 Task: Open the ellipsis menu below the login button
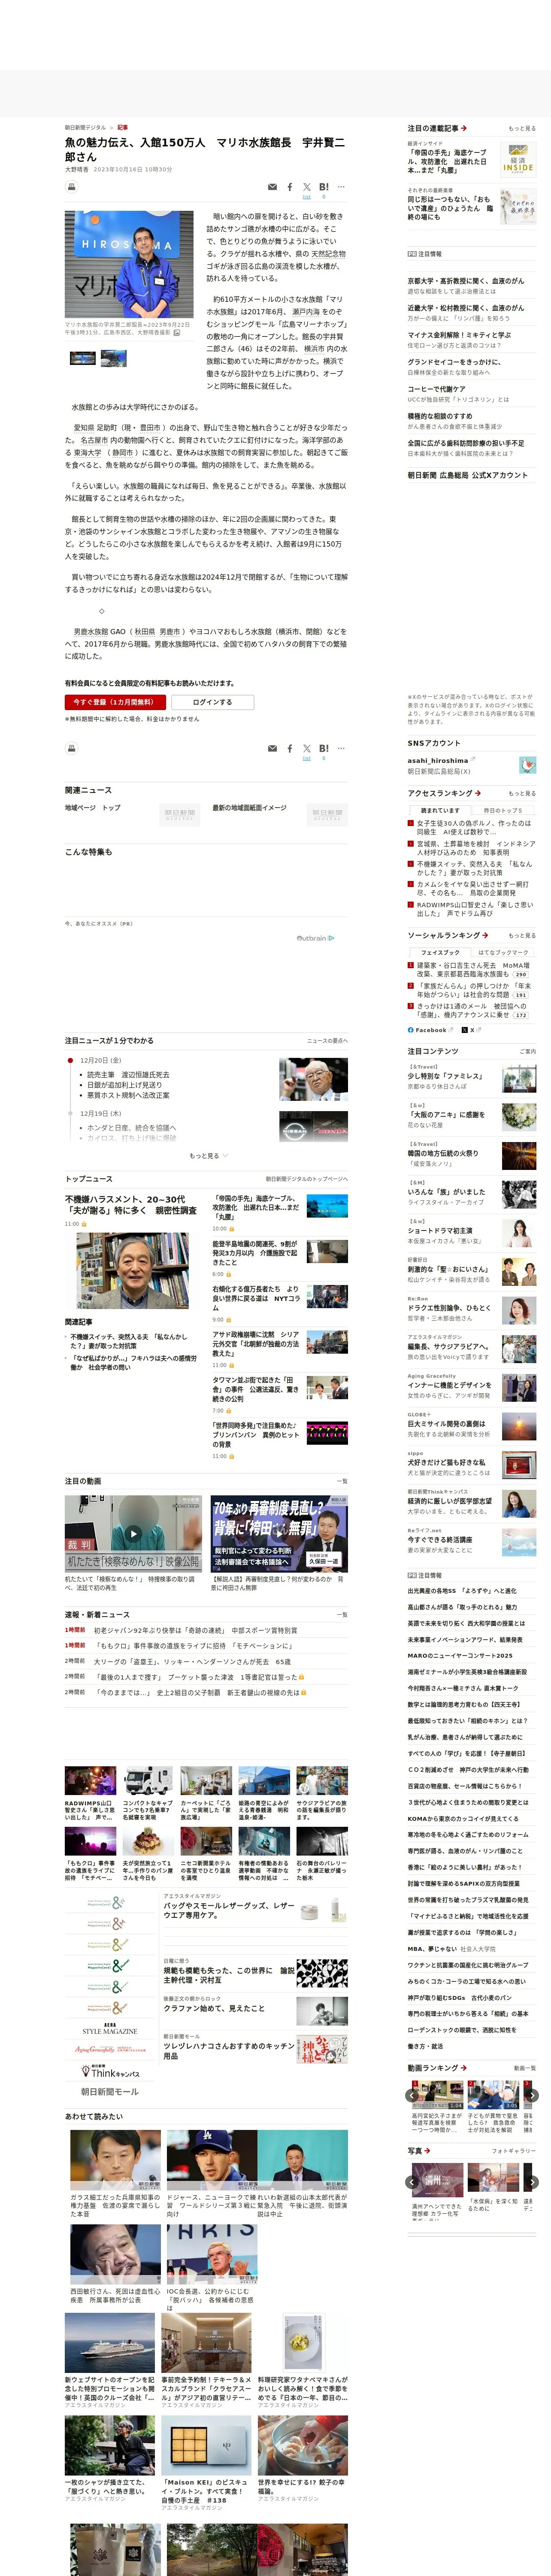pyautogui.click(x=341, y=748)
